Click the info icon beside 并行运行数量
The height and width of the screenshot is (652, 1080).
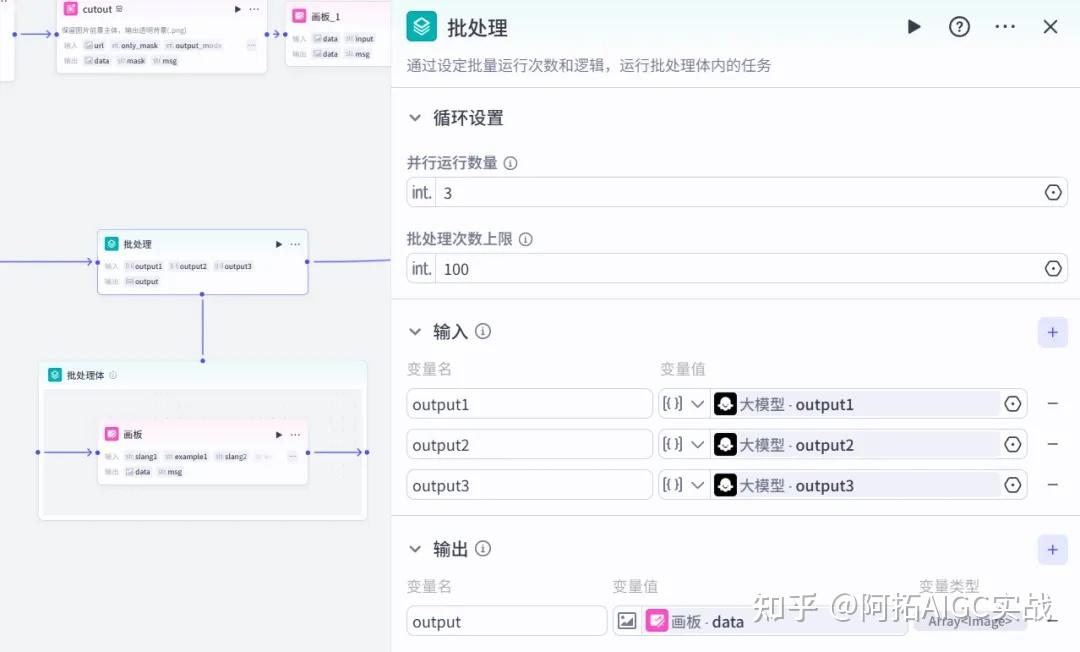coord(510,163)
